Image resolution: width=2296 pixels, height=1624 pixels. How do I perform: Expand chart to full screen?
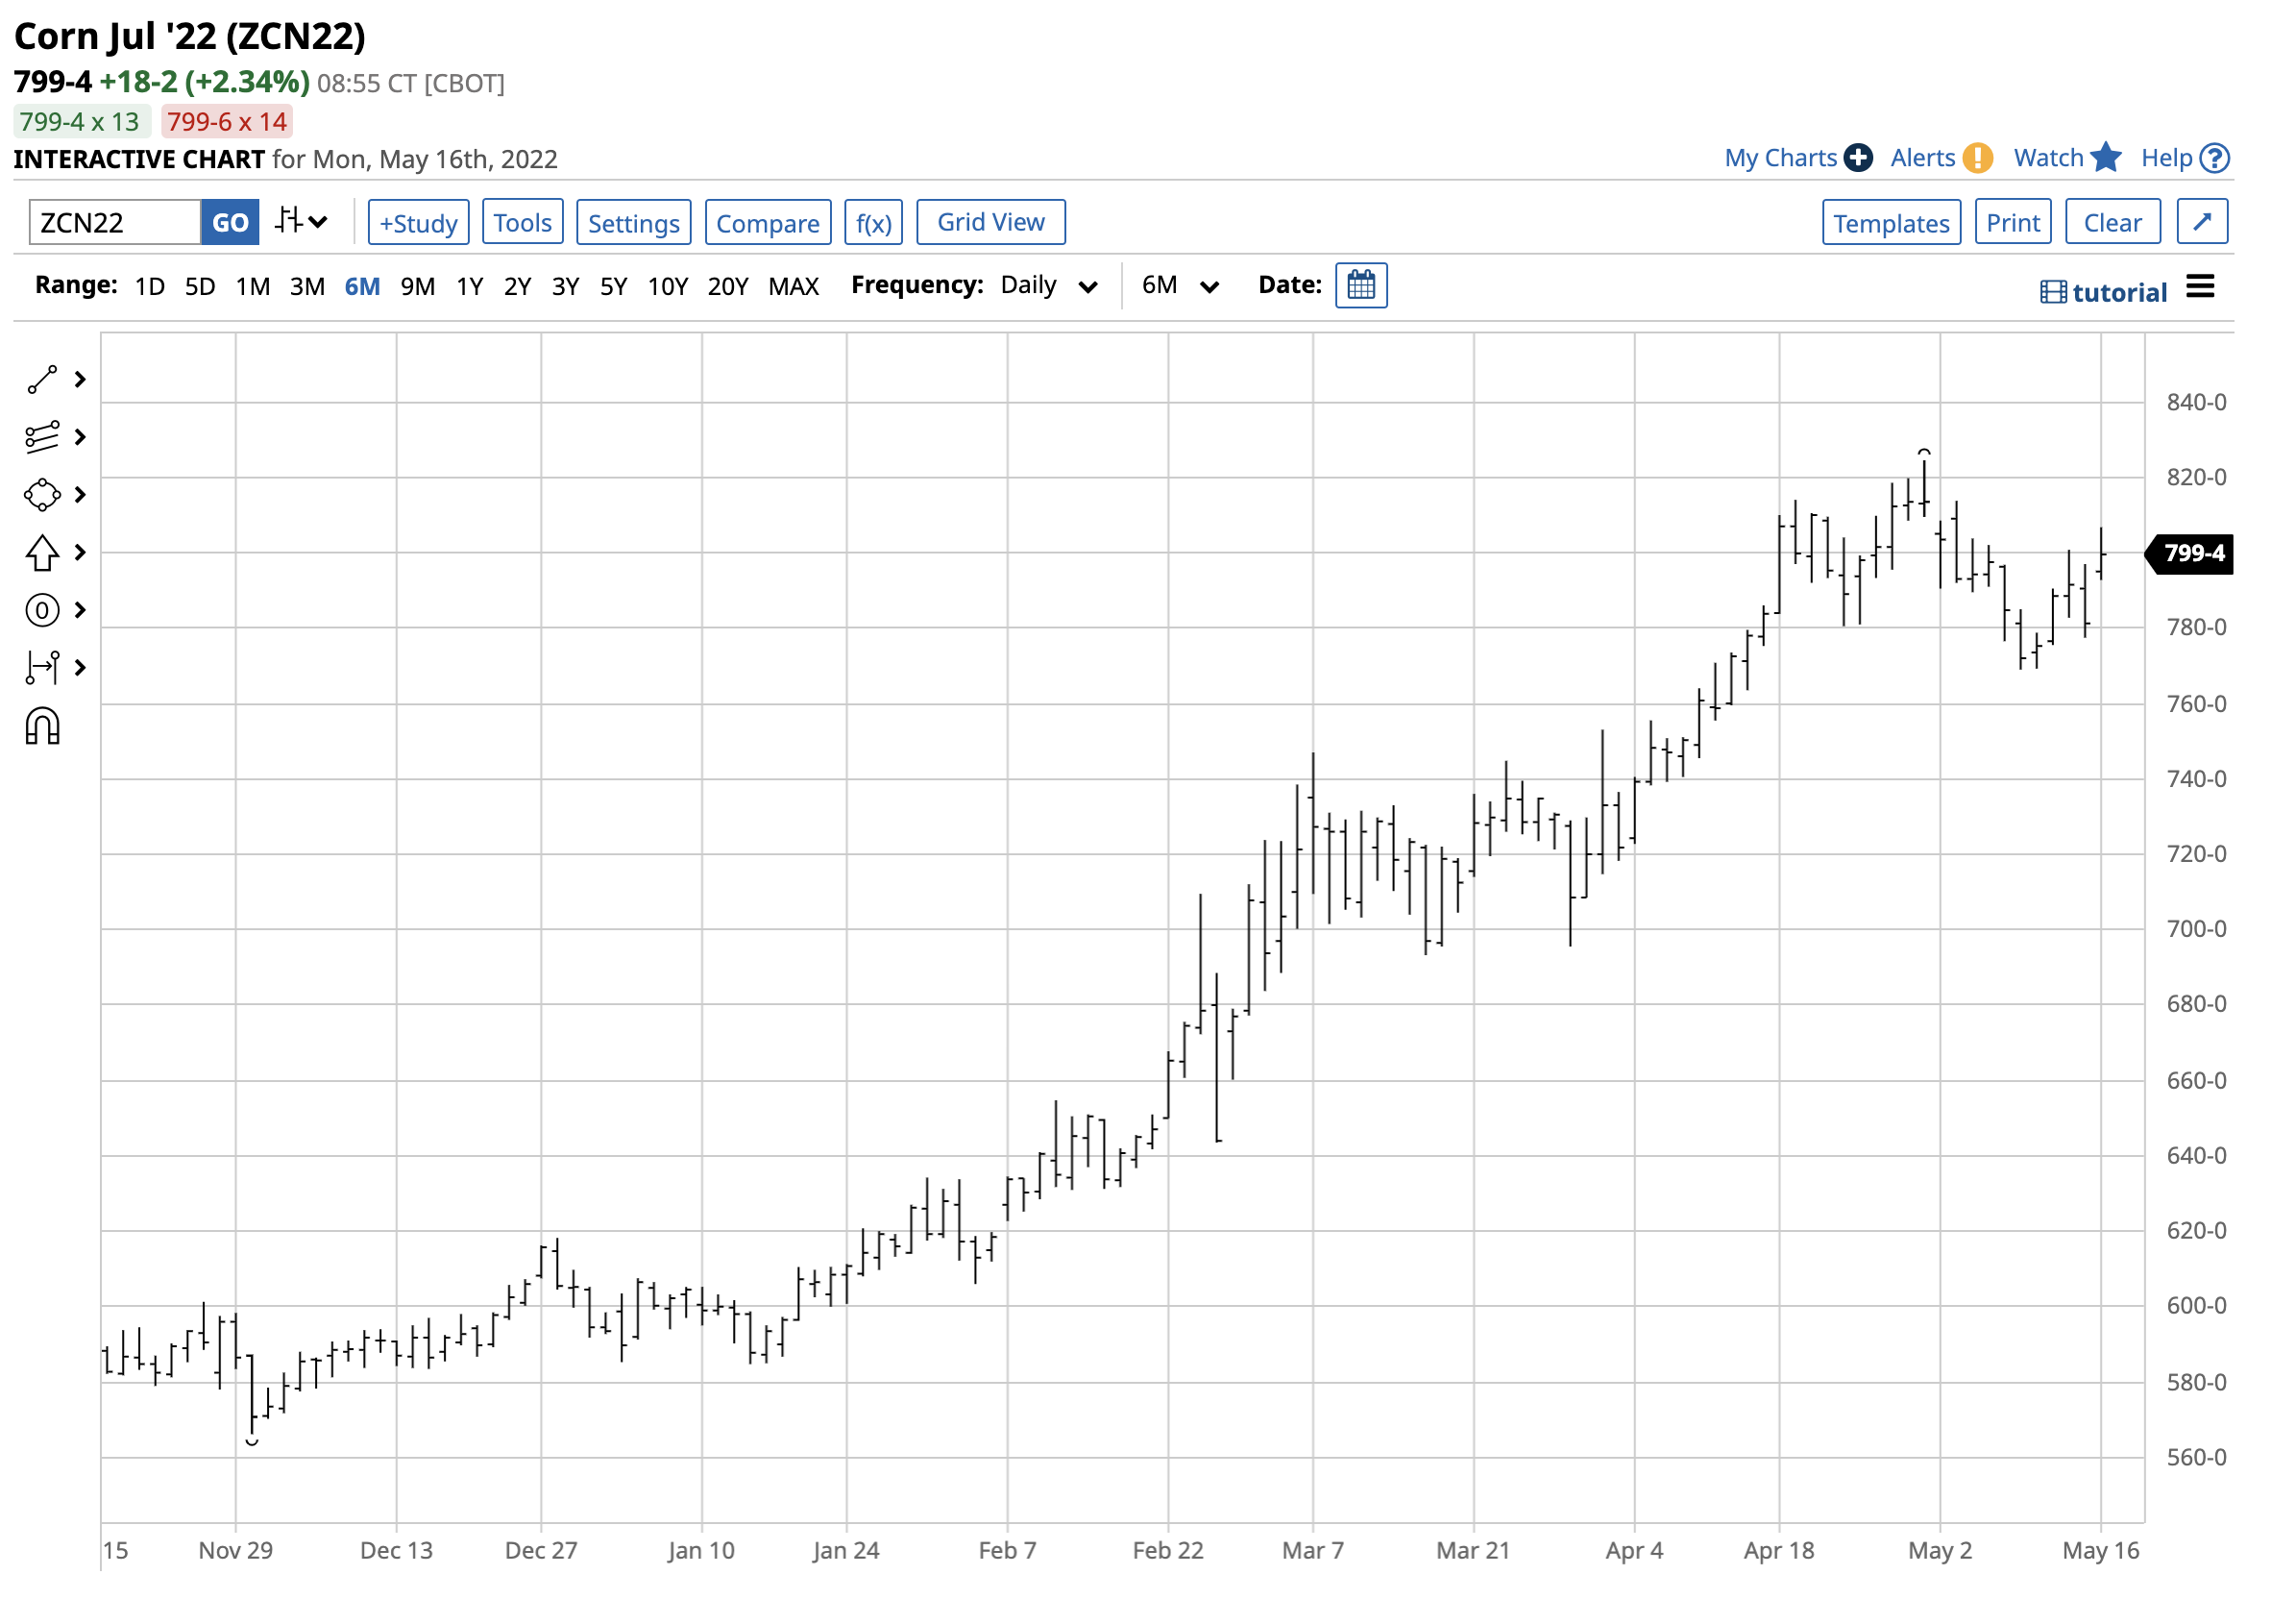pos(2201,222)
